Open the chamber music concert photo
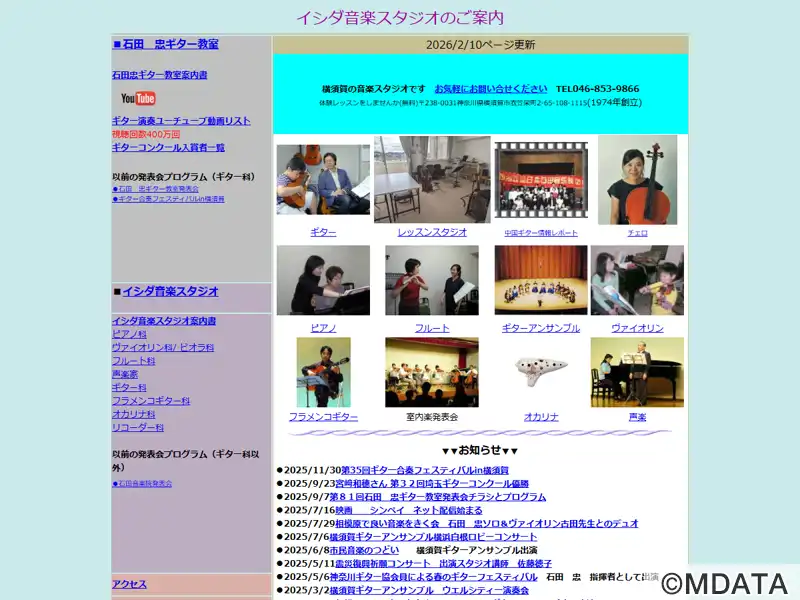 [x=432, y=372]
